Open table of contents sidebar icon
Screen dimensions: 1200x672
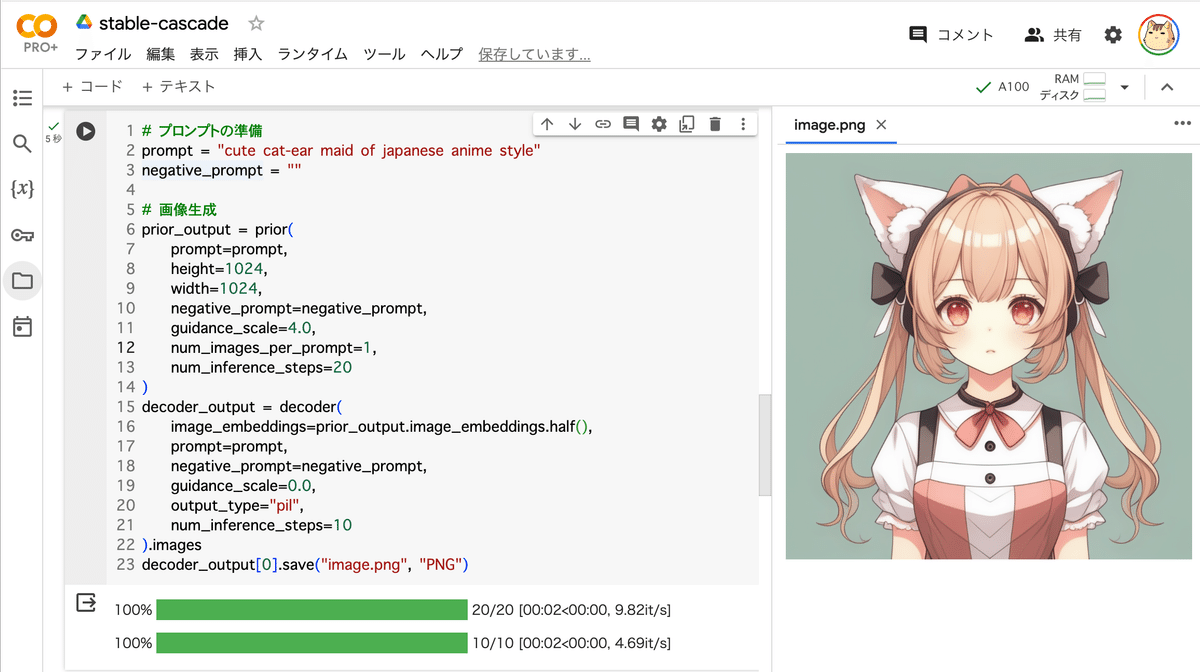click(22, 98)
